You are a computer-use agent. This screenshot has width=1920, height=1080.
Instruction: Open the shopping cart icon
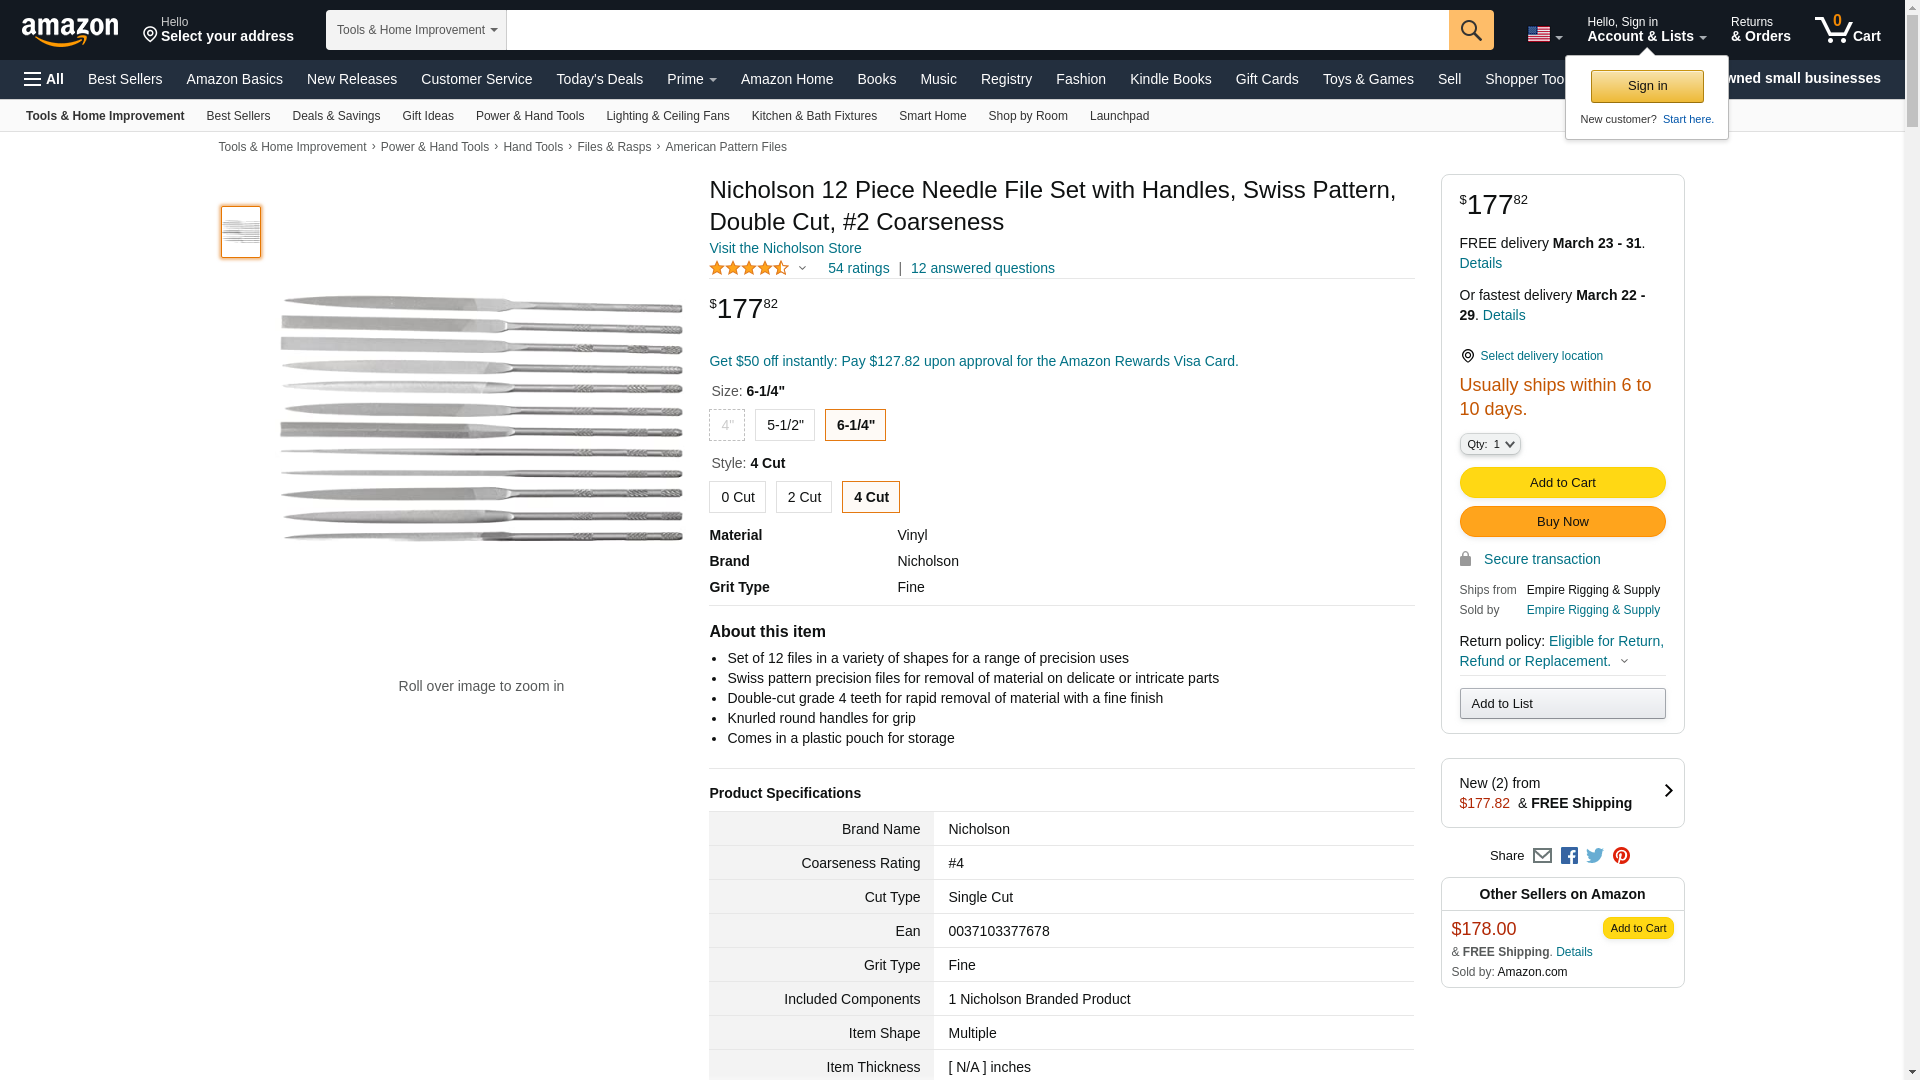pos(1847,30)
